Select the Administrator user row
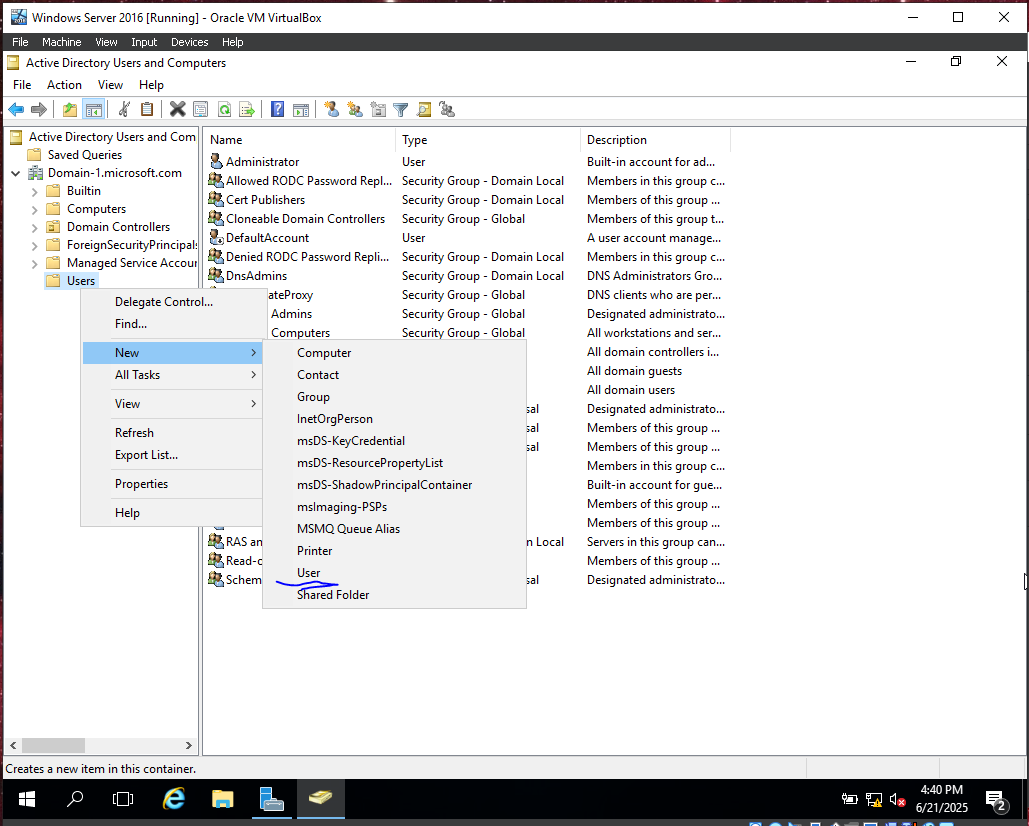 (x=467, y=162)
